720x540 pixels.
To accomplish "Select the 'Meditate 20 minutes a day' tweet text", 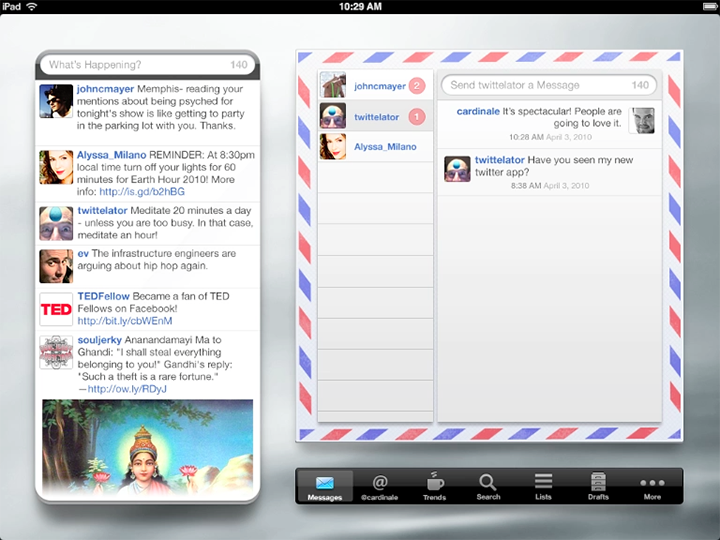I will 165,223.
